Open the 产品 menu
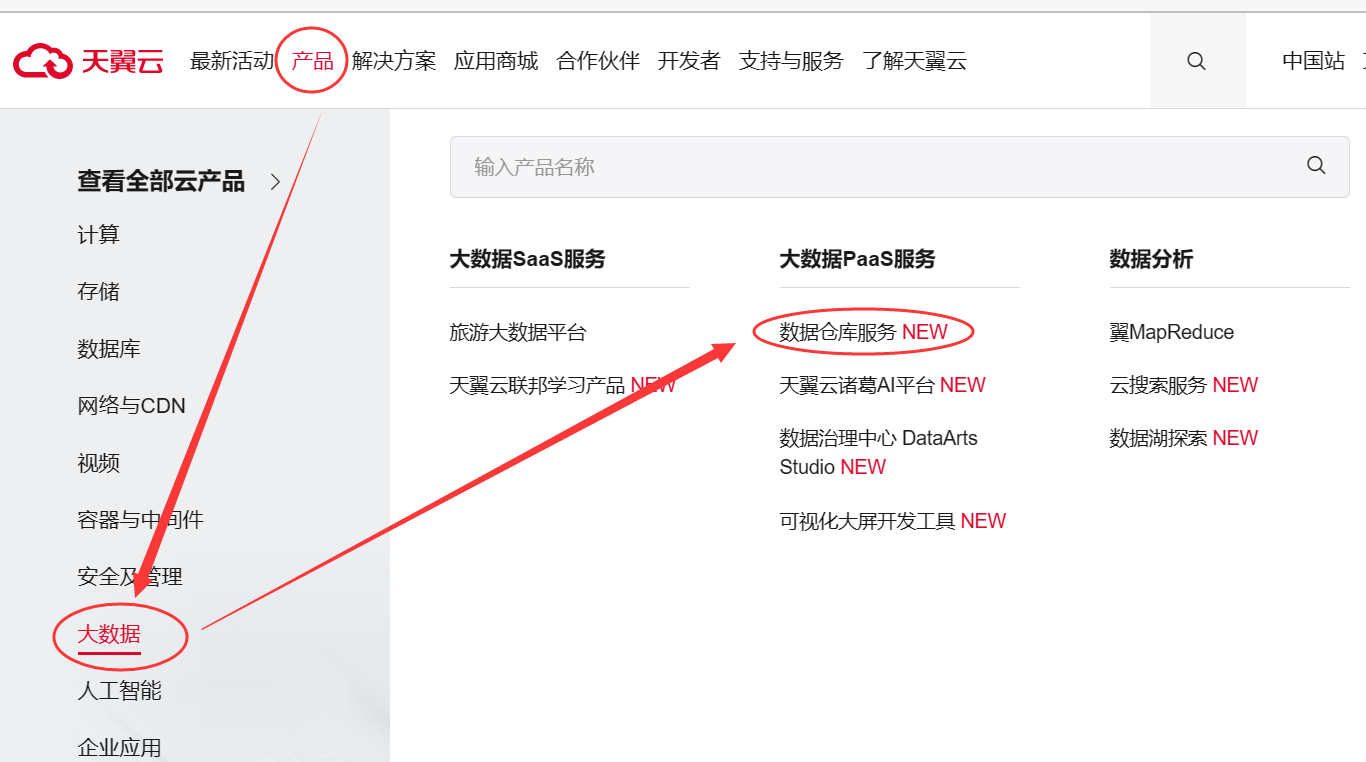1366x762 pixels. coord(312,61)
